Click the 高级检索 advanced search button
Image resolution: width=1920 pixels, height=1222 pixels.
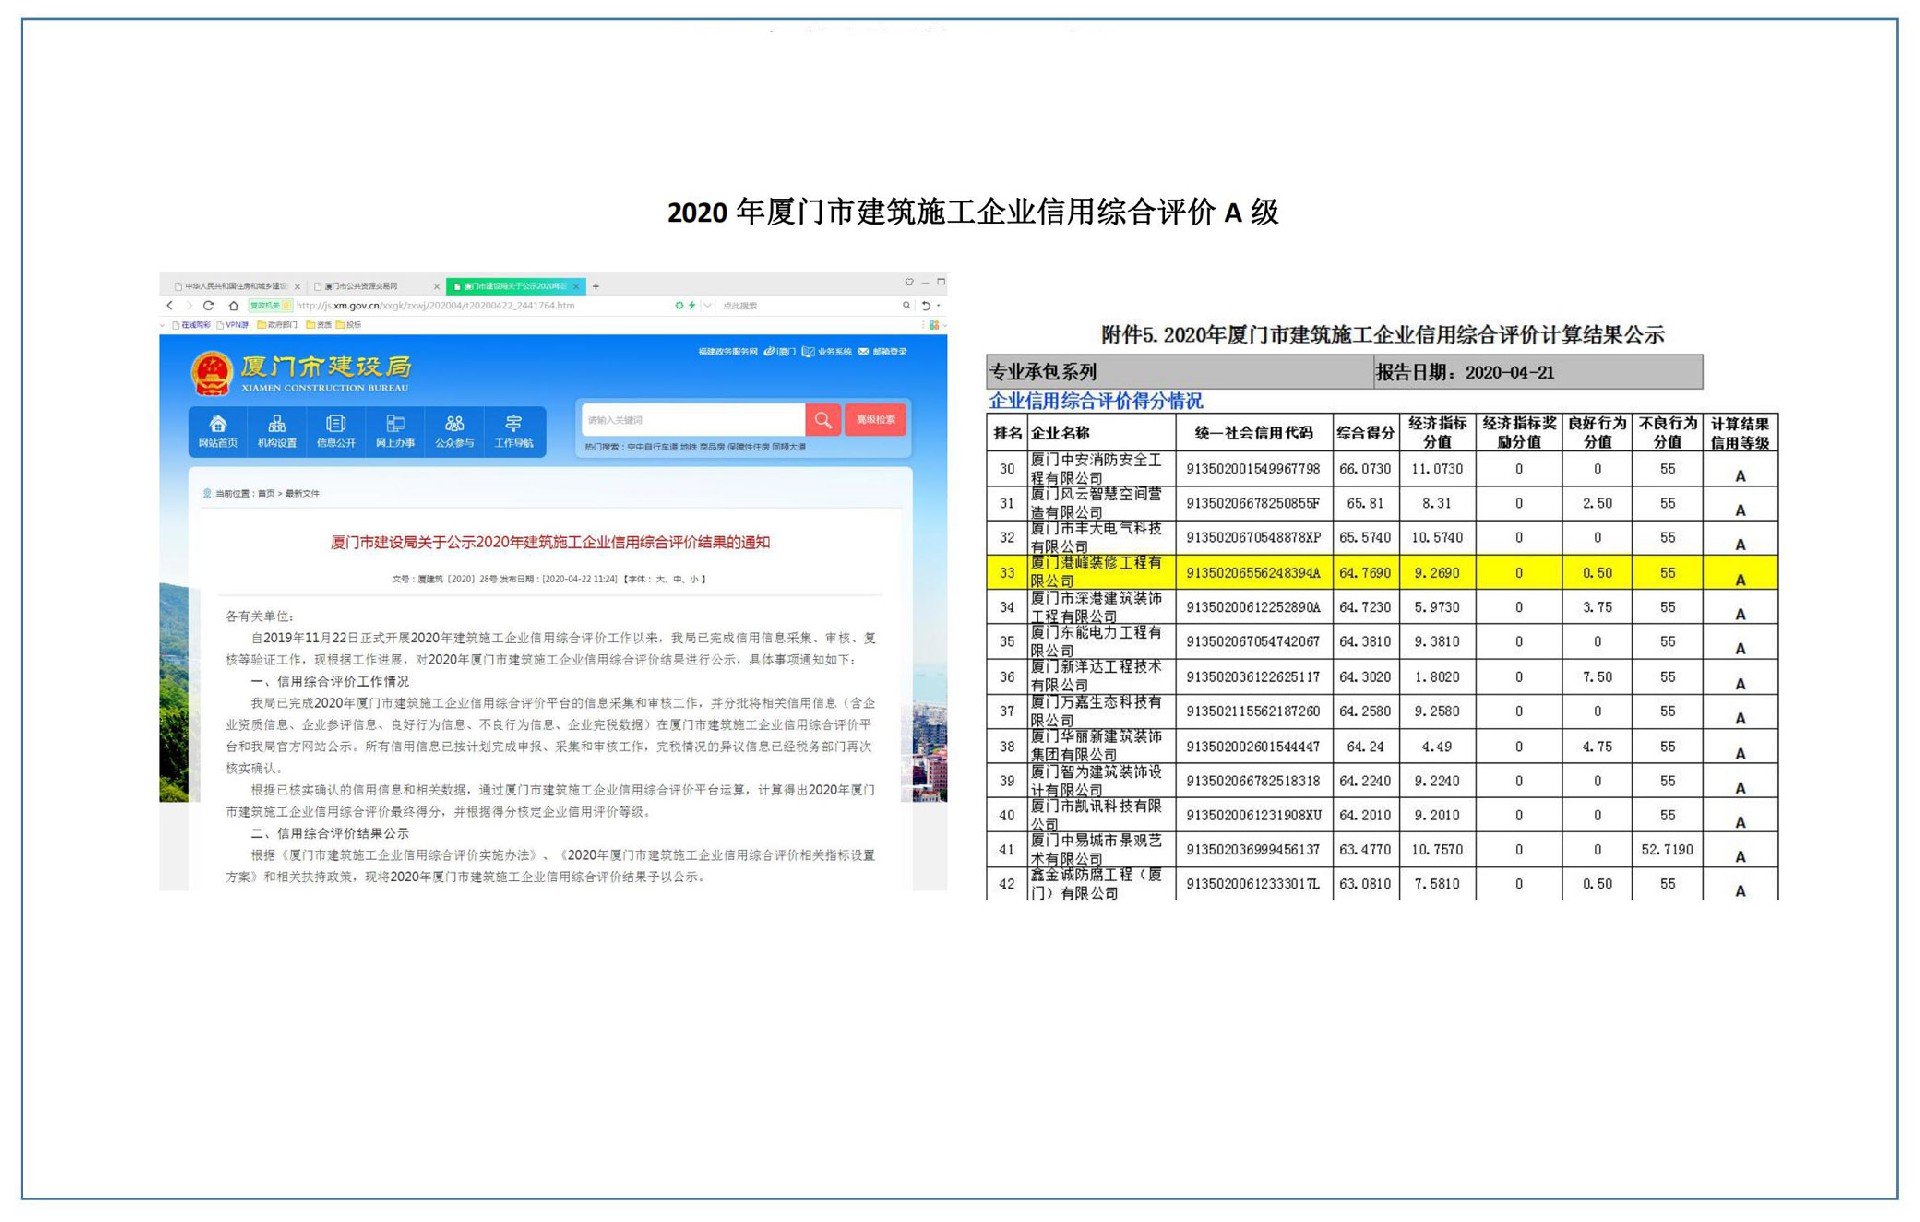875,420
